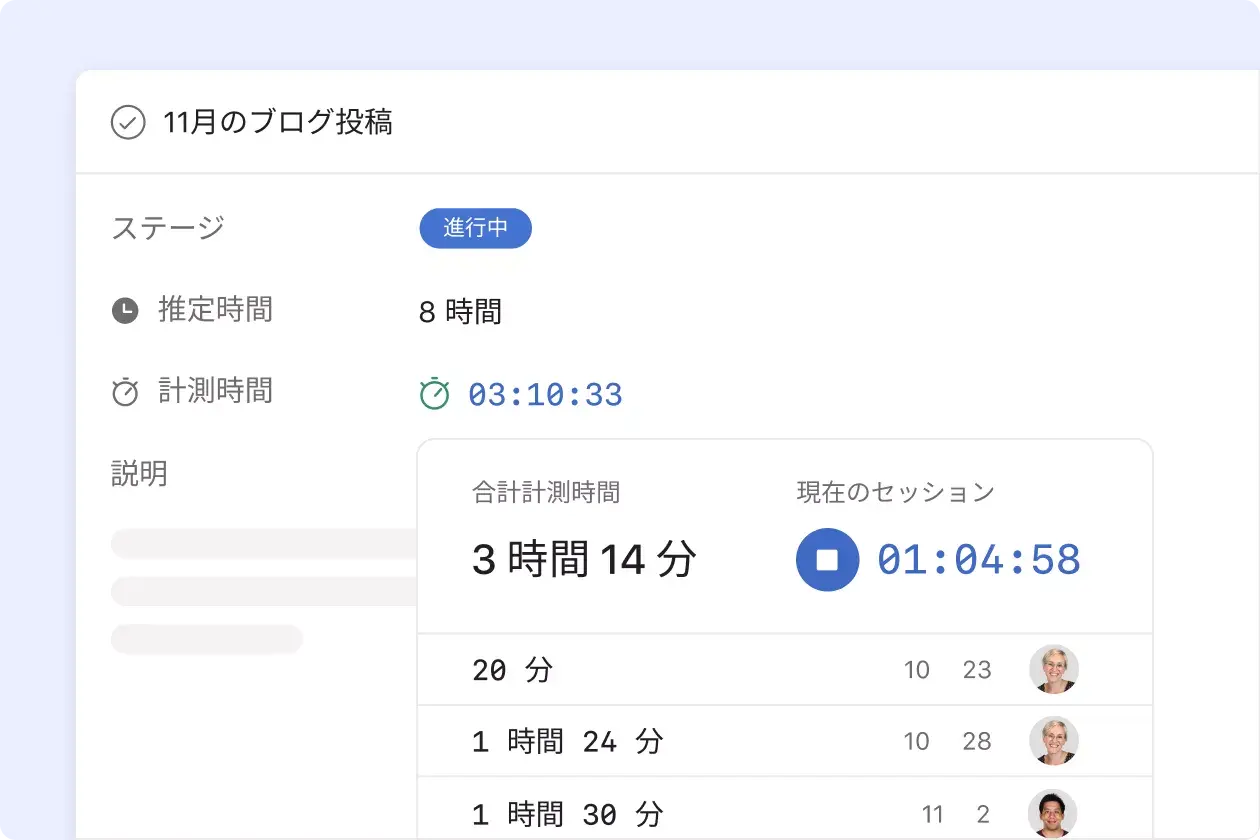Select the ステージ field label

click(x=168, y=228)
